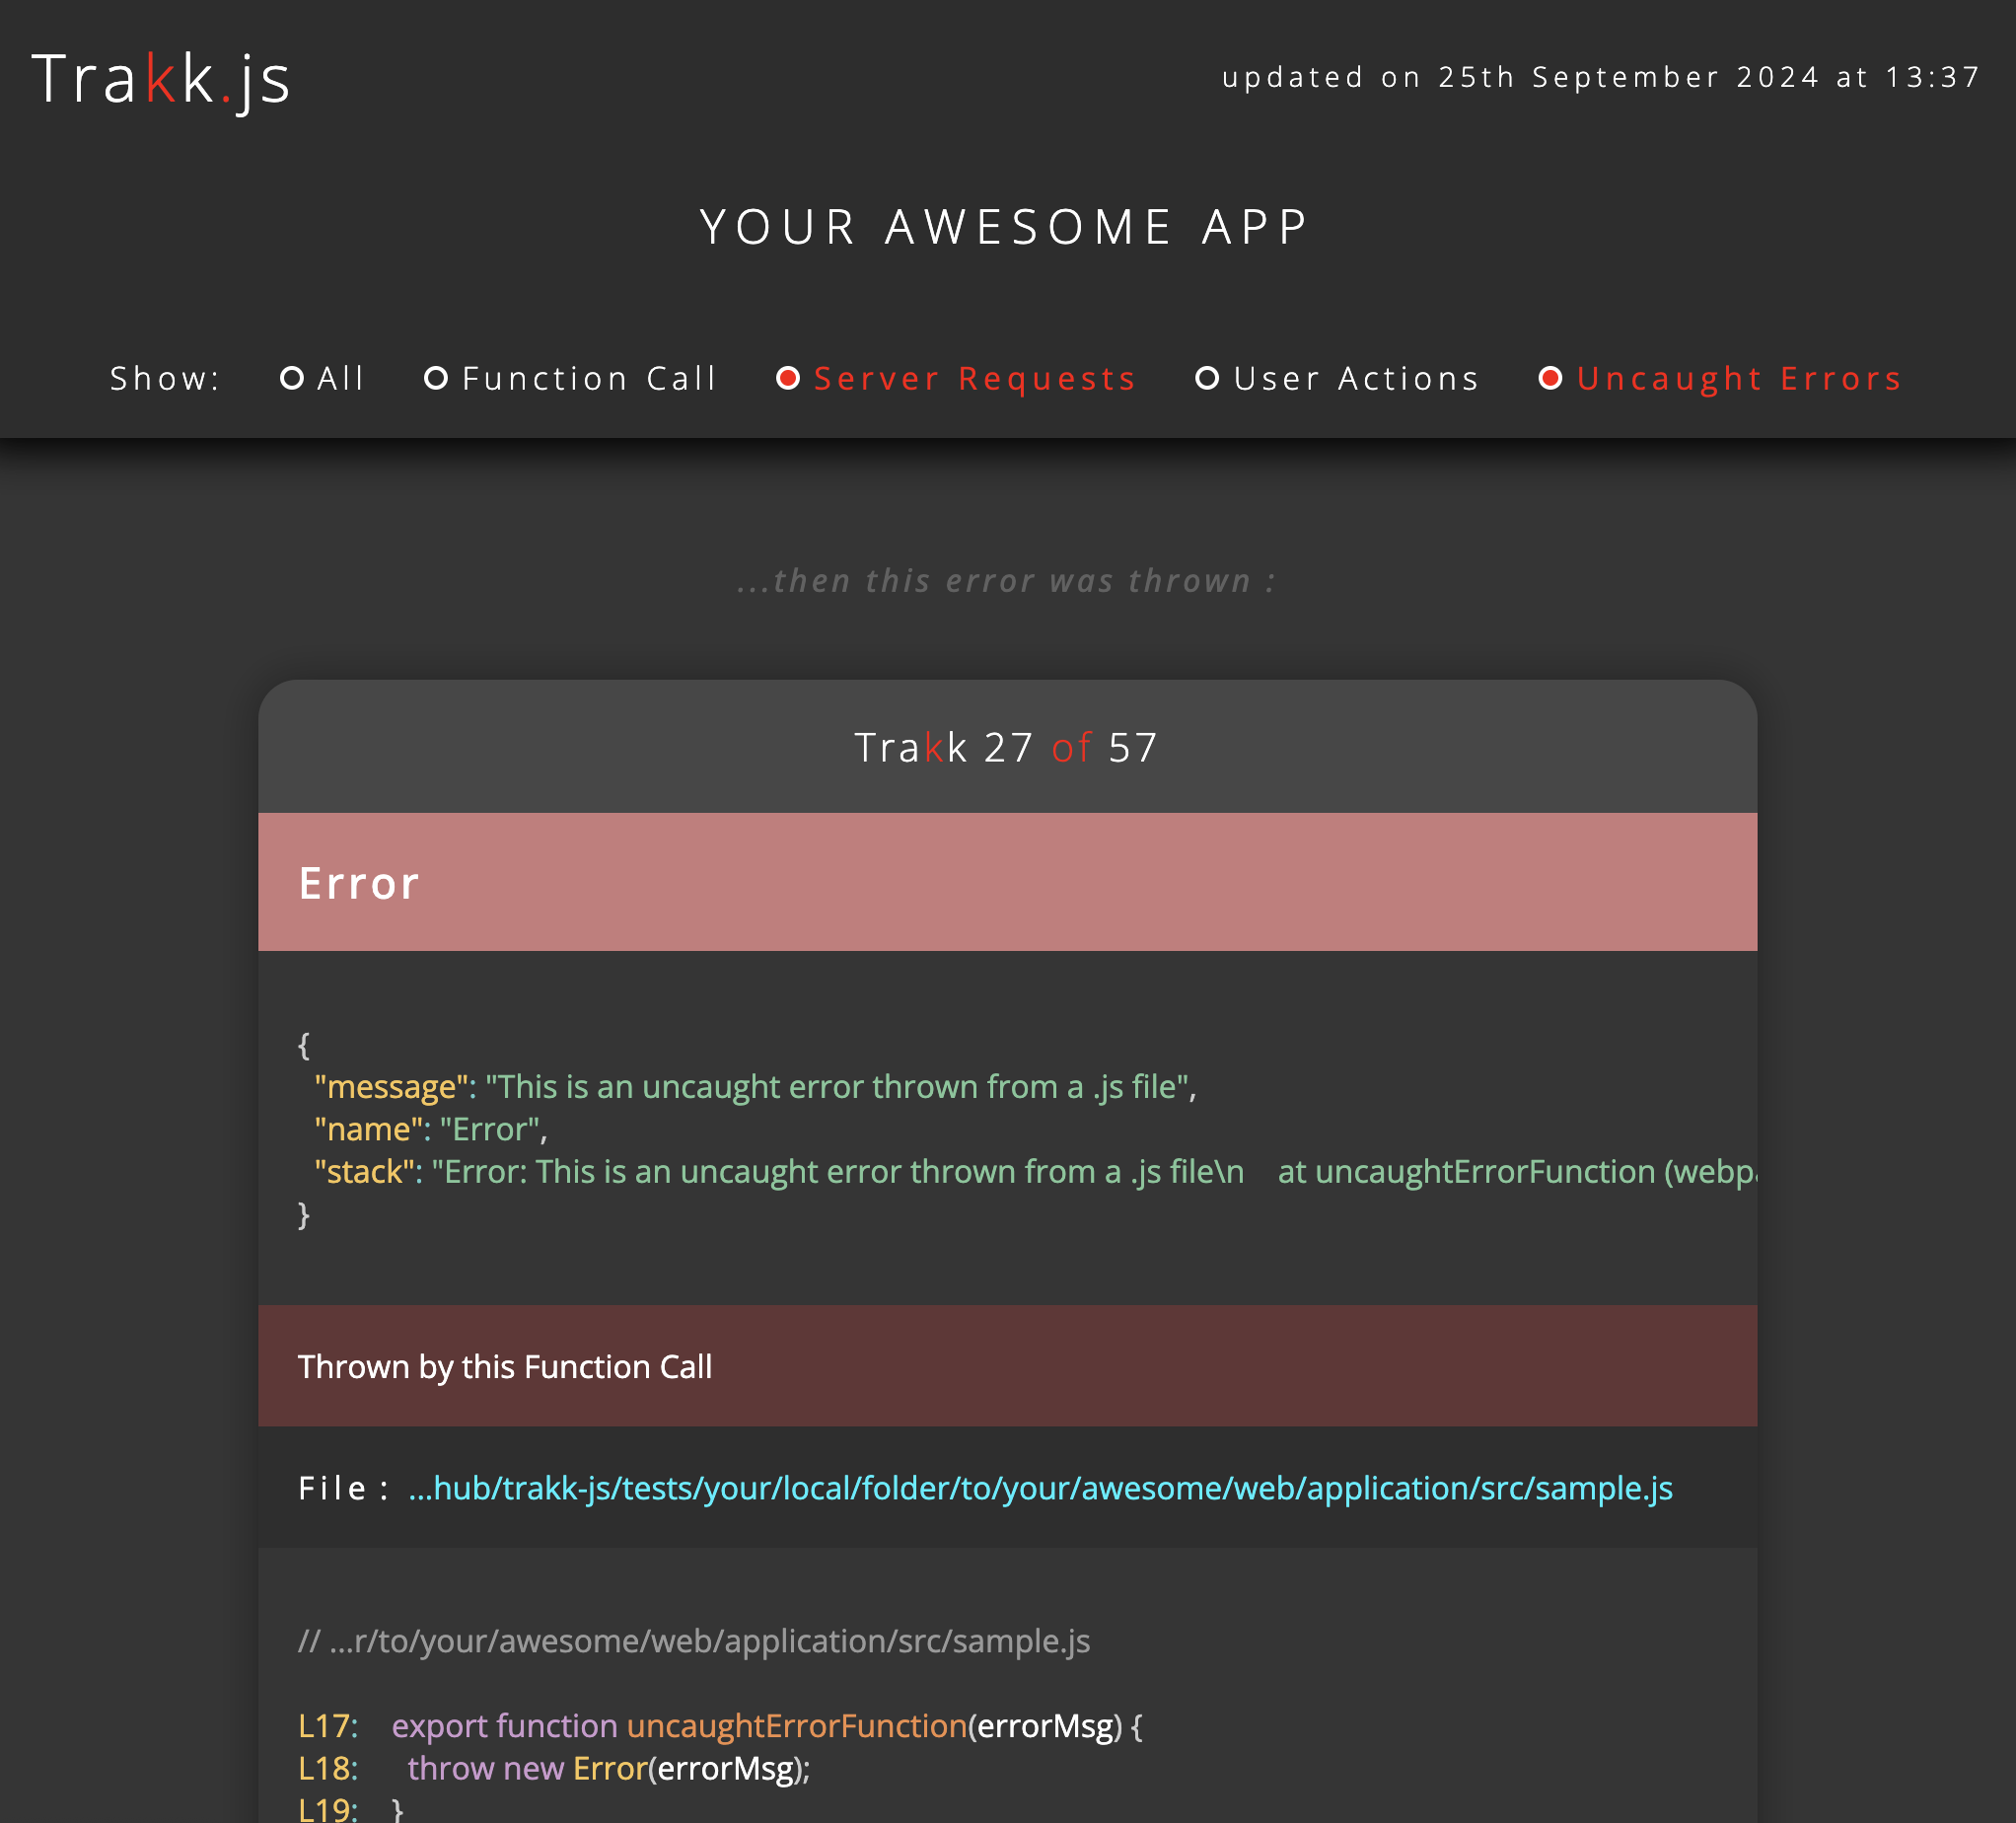The image size is (2016, 1823).
Task: Click the Error header bar
Action: pos(1007,882)
